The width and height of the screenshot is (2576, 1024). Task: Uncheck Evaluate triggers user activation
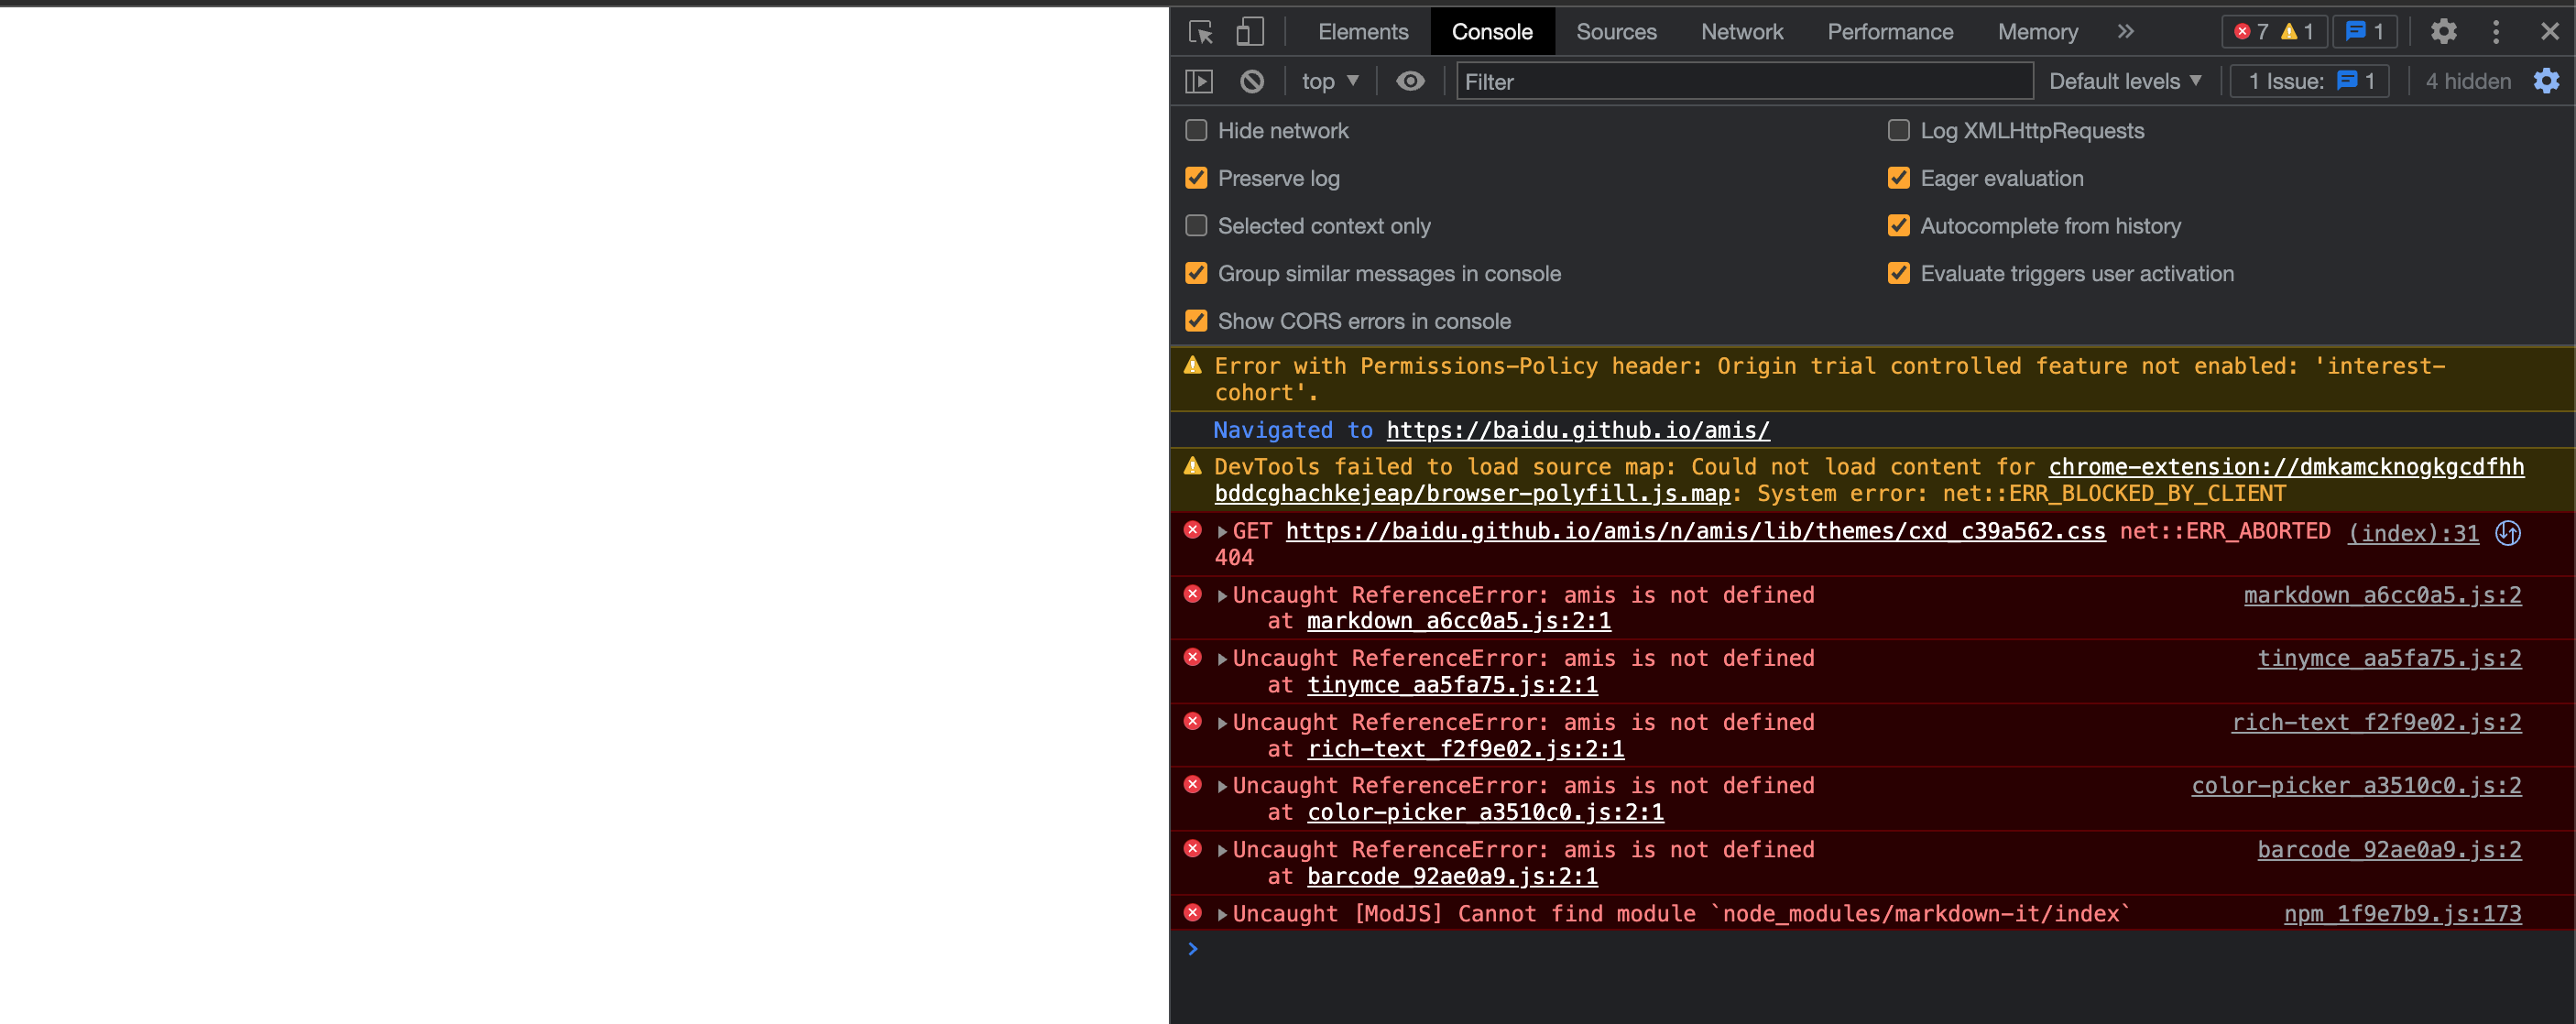pyautogui.click(x=1898, y=273)
